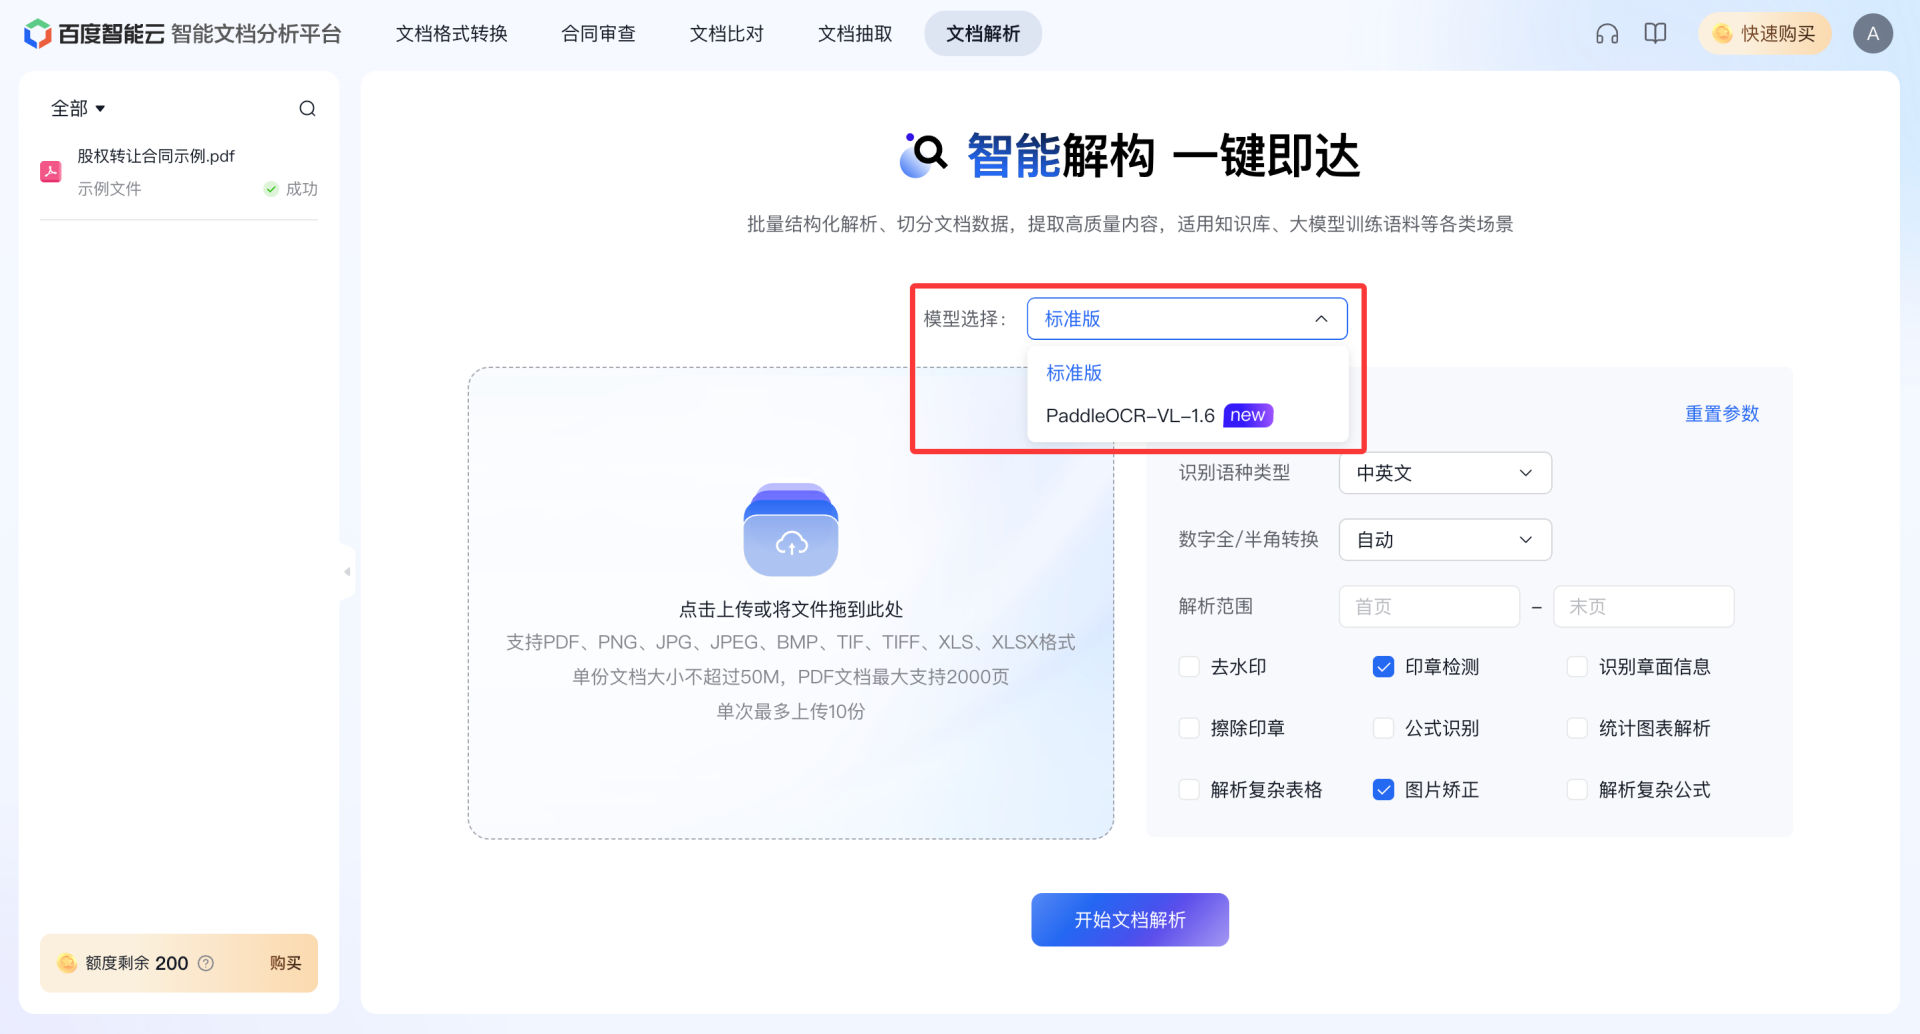Select PaddleOCR-VL-1.6 model option

pyautogui.click(x=1187, y=416)
